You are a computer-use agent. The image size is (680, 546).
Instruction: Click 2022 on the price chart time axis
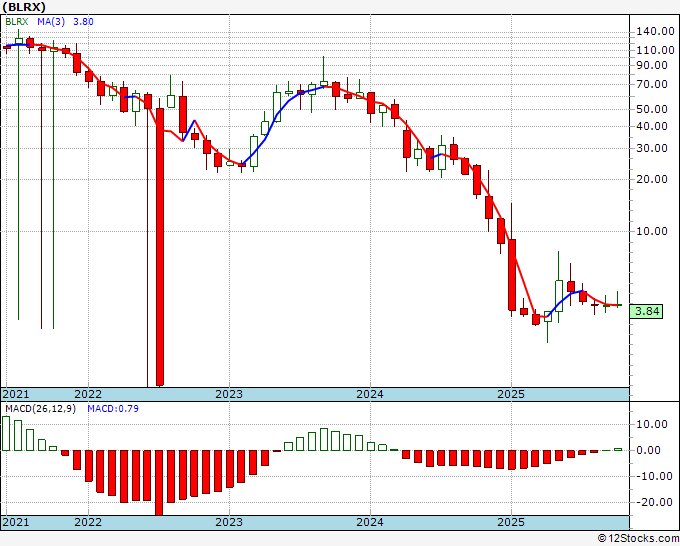pyautogui.click(x=88, y=394)
